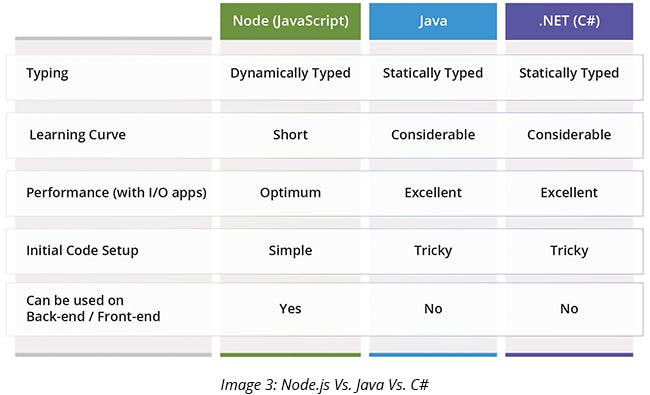Select Performance (with I/O apps) row label
650x395 pixels.
pos(116,193)
